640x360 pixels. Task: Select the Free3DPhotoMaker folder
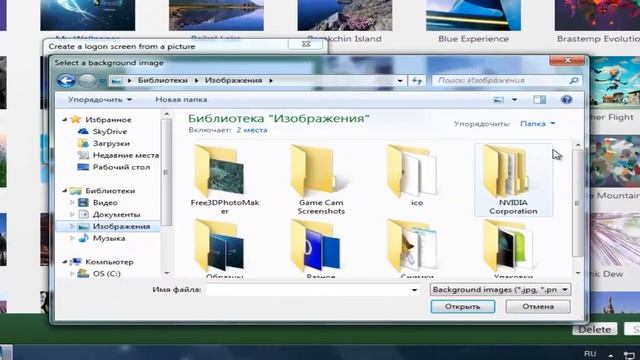(x=224, y=180)
